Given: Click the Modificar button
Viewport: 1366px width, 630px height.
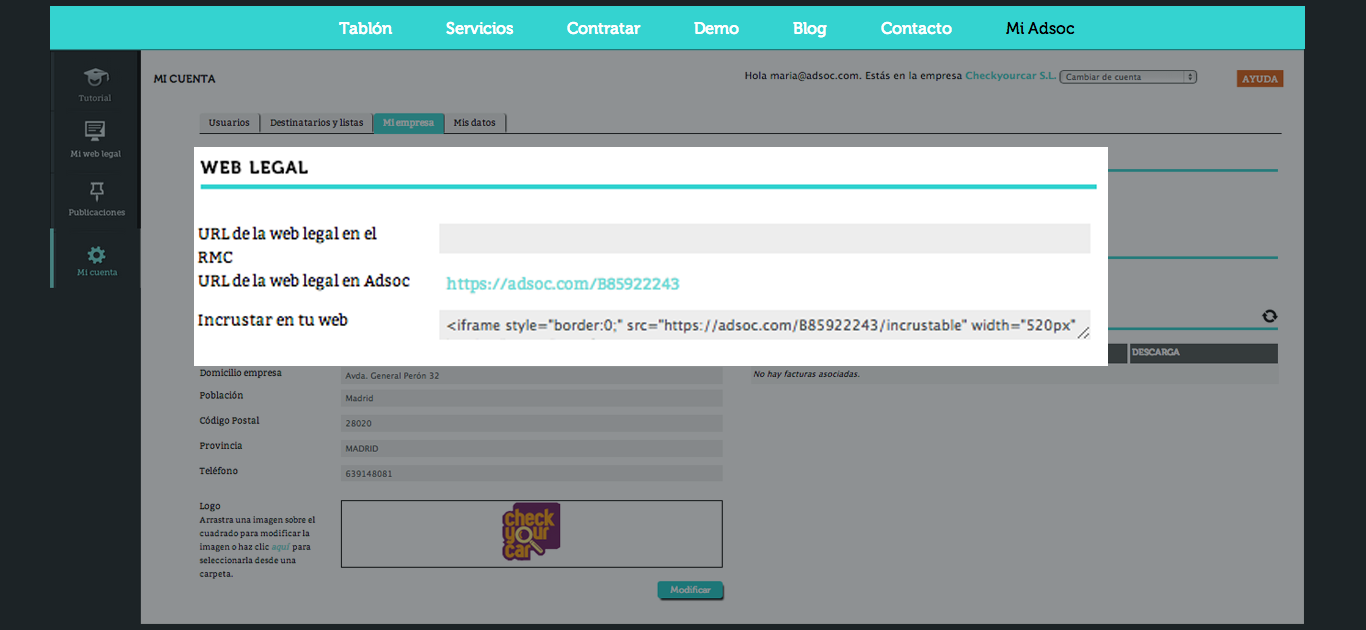Looking at the screenshot, I should point(690,590).
